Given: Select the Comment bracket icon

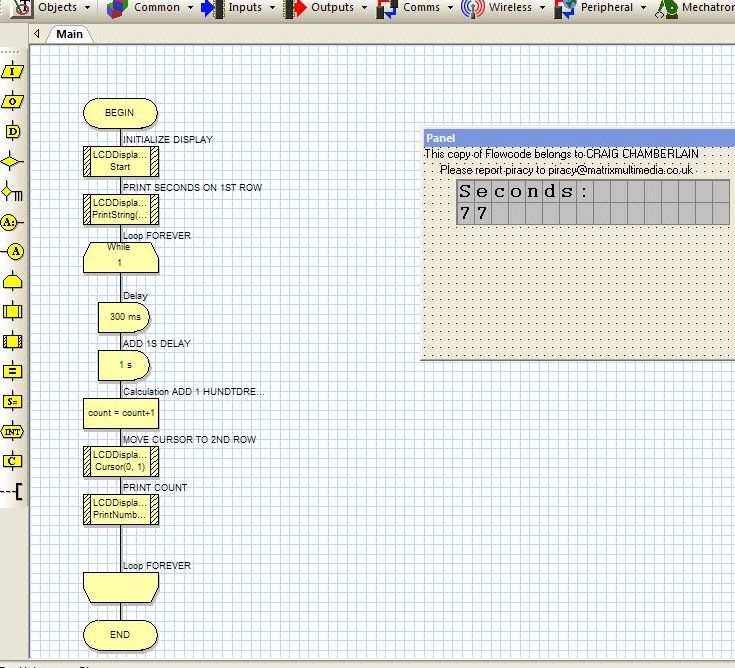Looking at the screenshot, I should [x=12, y=492].
